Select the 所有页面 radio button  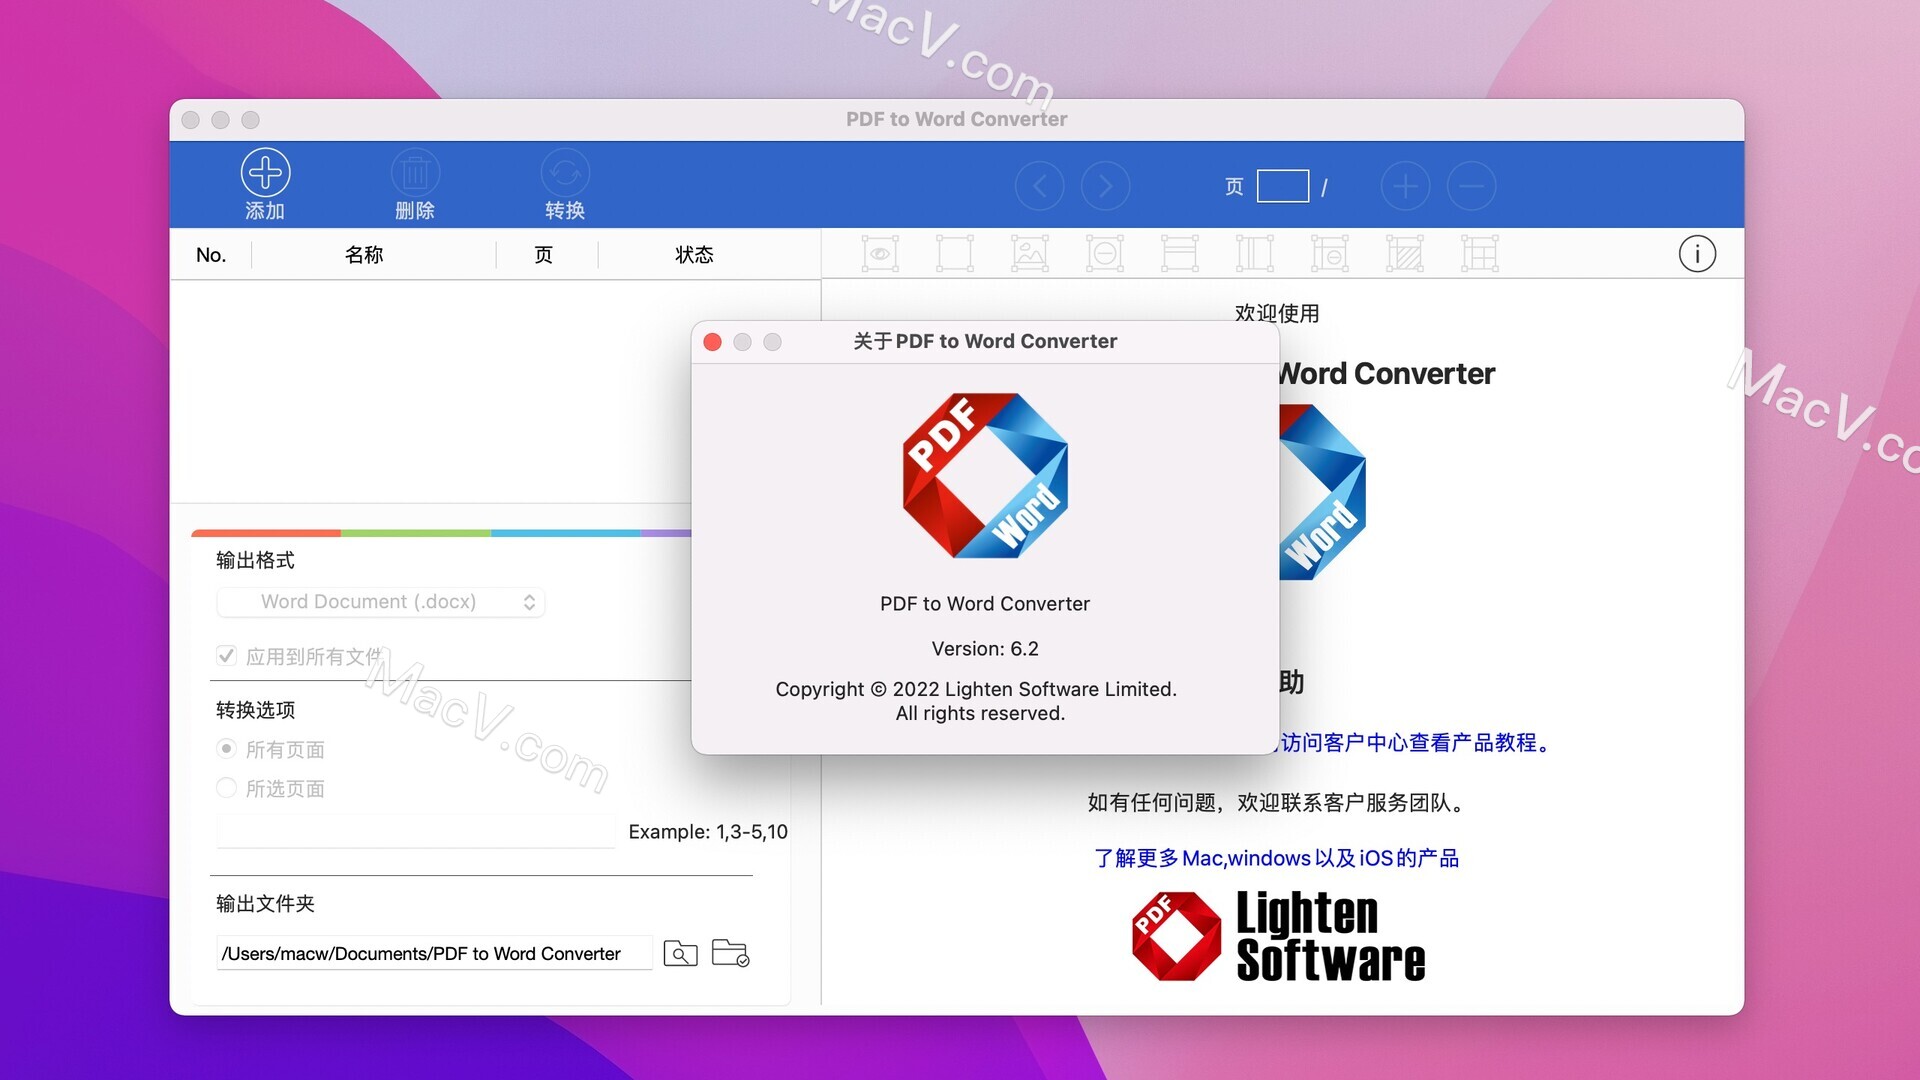click(227, 749)
